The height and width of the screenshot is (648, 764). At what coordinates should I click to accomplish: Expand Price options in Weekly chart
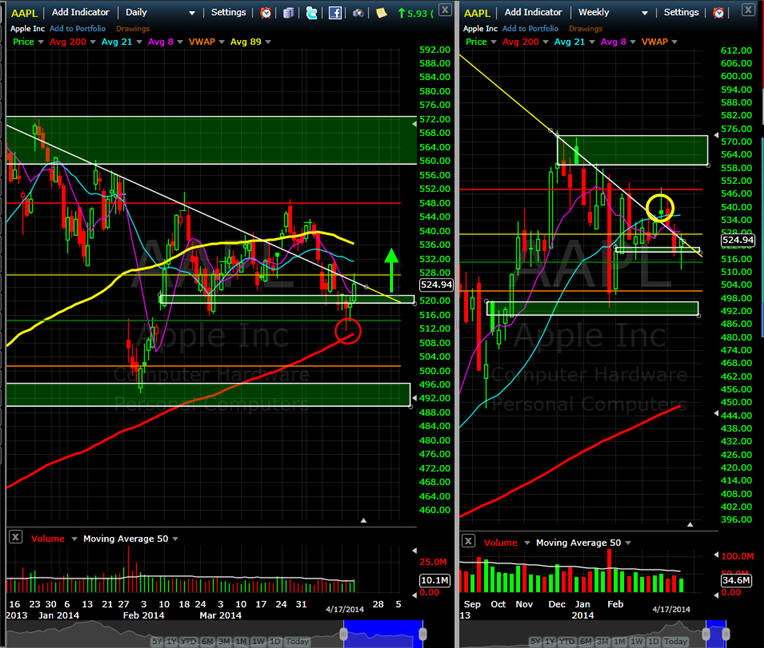(x=494, y=42)
